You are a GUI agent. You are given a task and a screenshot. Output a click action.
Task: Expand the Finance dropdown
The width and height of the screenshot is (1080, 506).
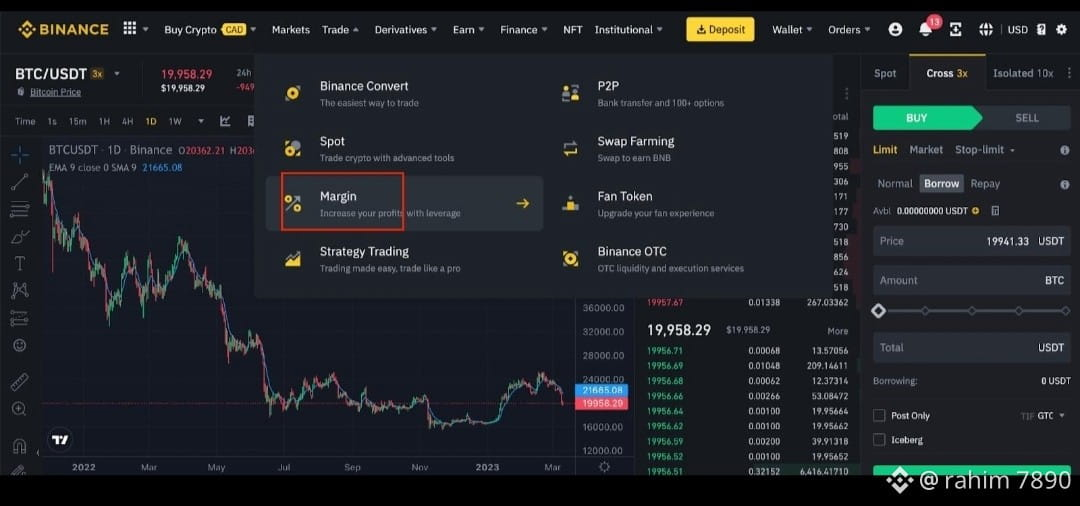pyautogui.click(x=524, y=30)
